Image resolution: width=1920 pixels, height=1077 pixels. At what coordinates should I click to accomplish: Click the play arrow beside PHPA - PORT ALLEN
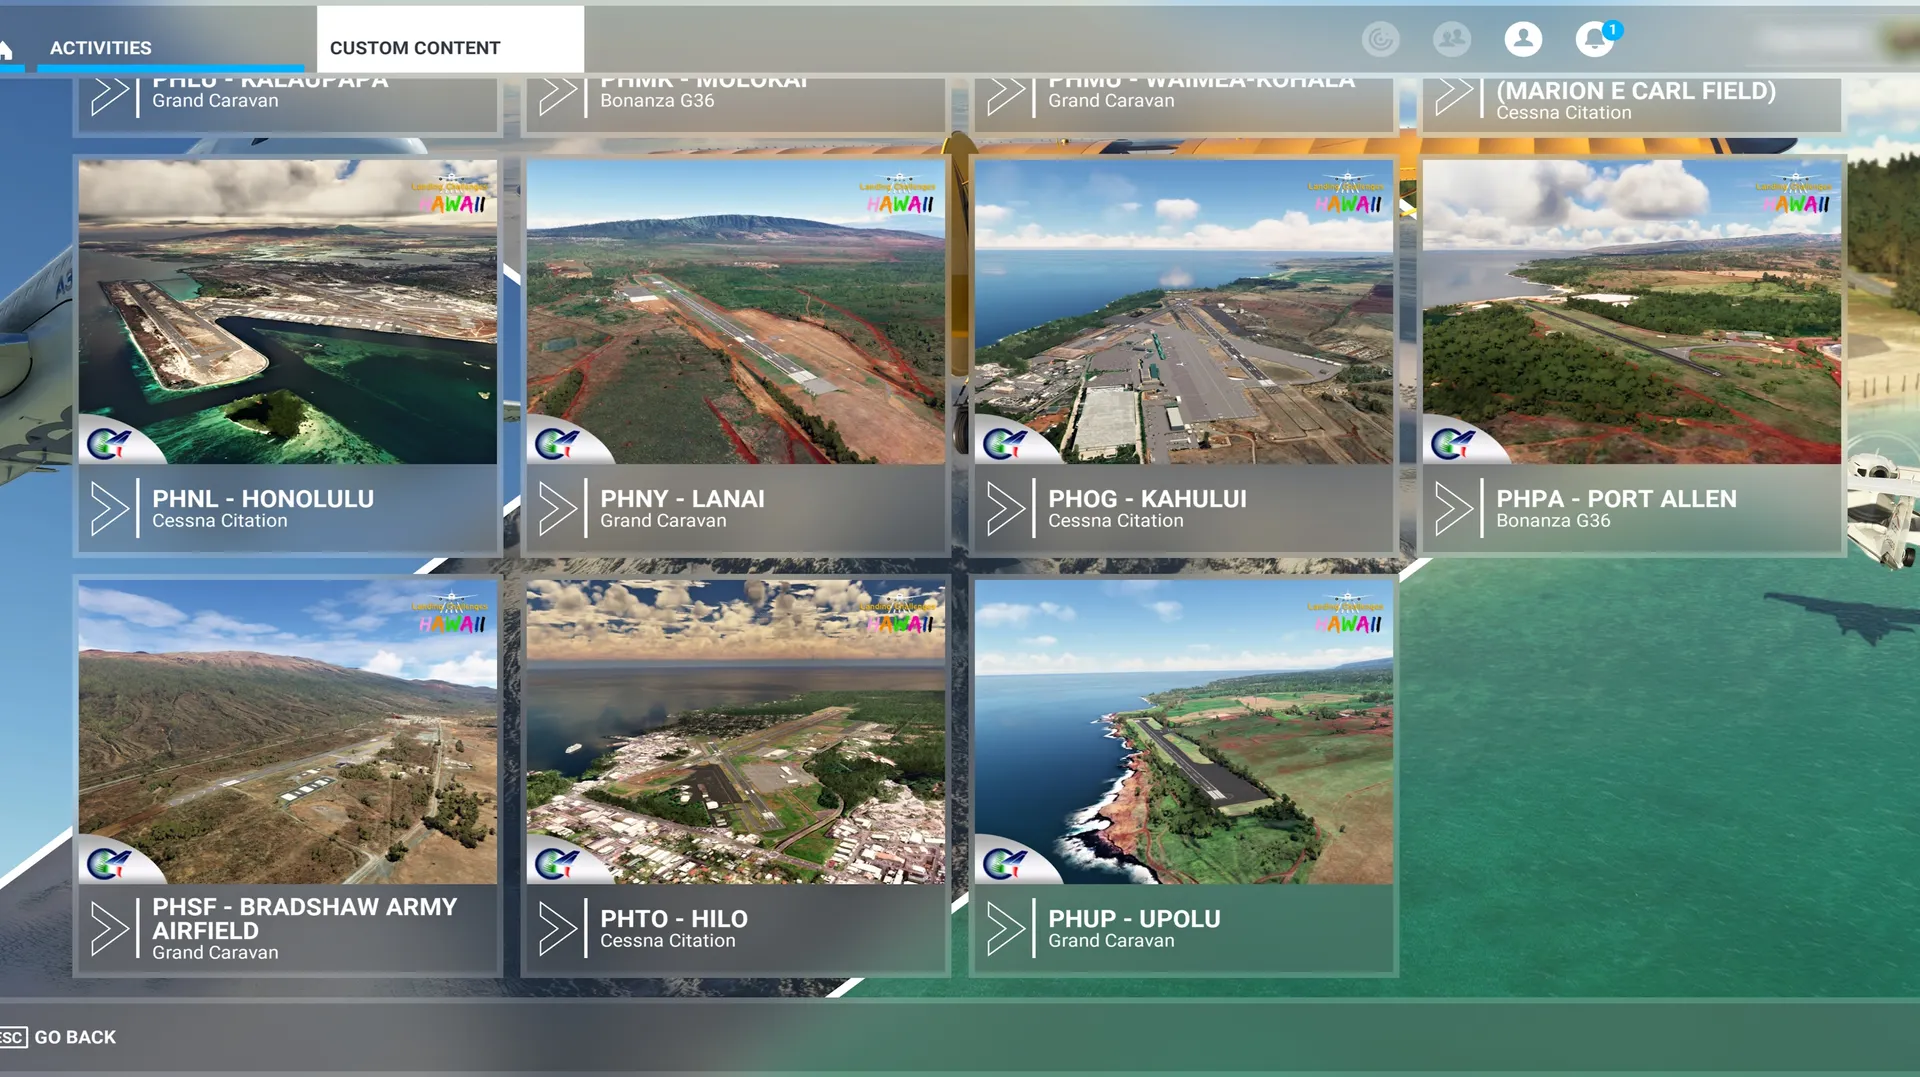pos(1454,508)
